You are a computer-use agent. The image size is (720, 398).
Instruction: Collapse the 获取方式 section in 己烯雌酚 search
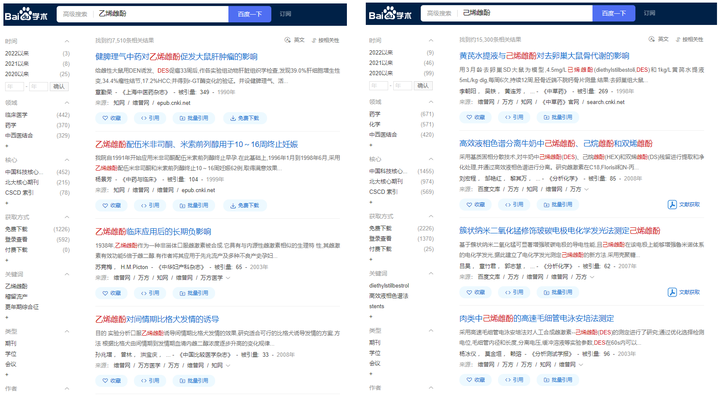[x=431, y=216]
